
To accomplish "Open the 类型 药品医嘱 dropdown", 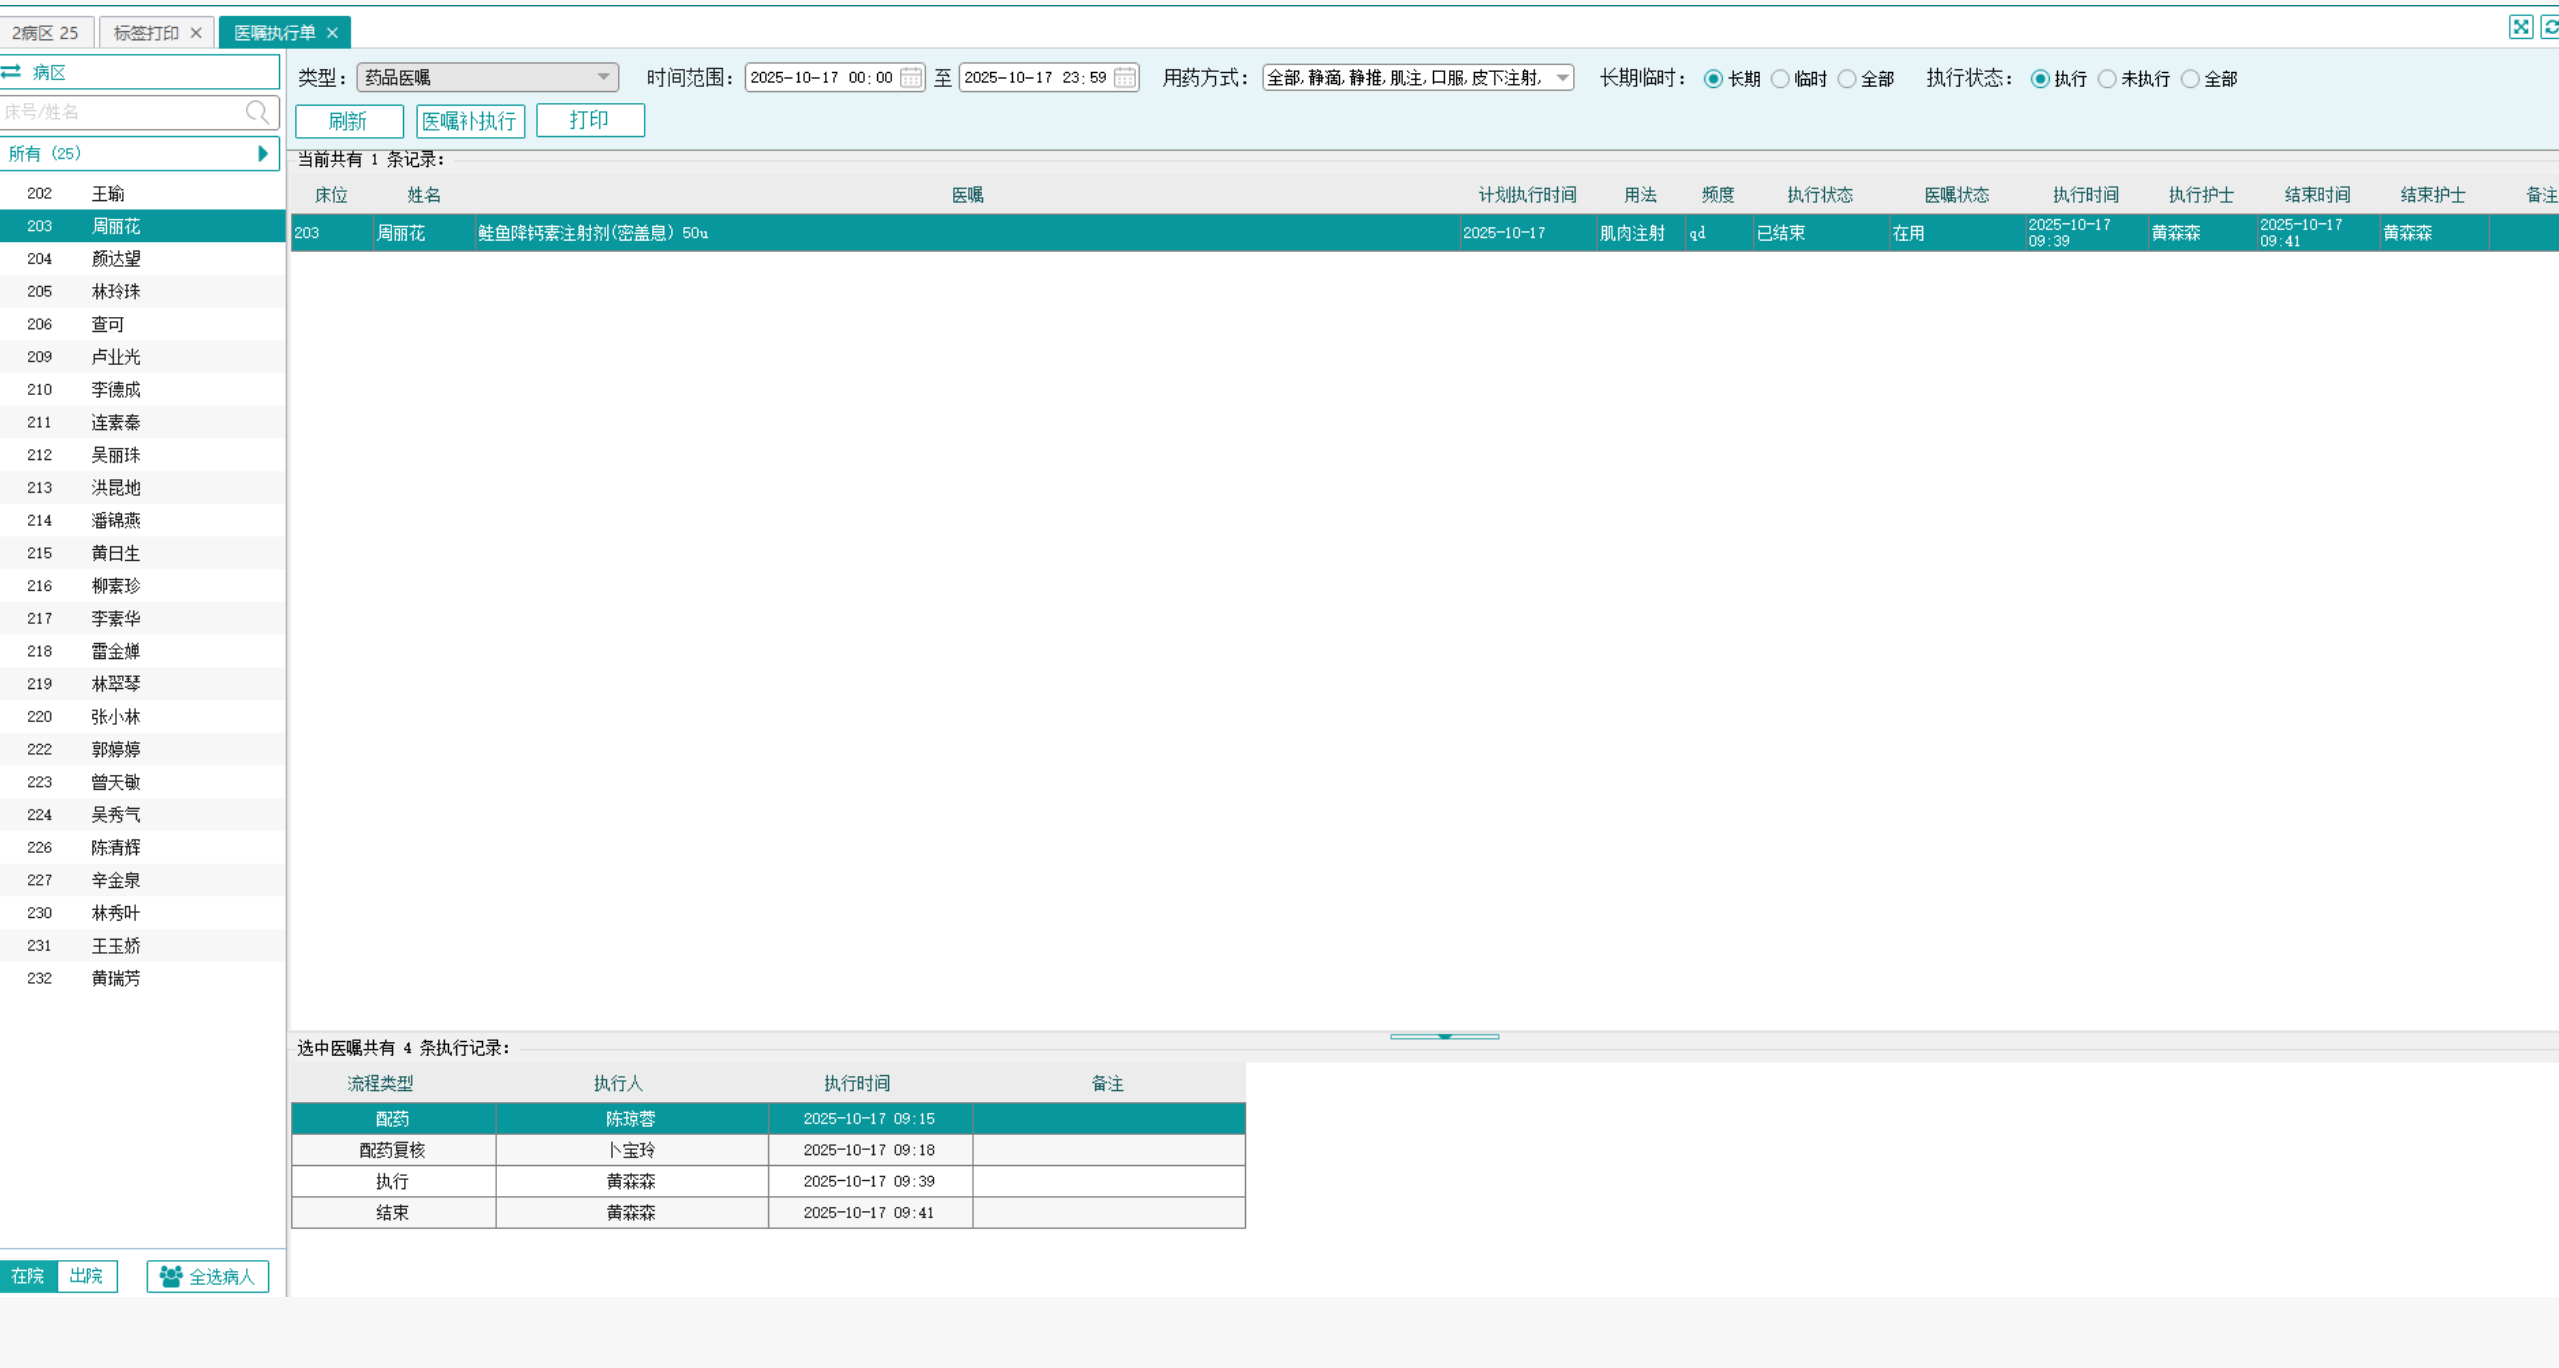I will coord(603,77).
